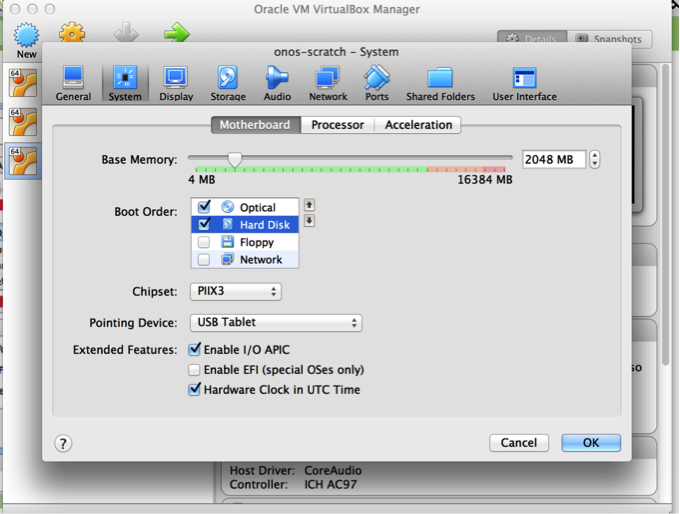Open the Audio settings section
680x514 pixels.
(x=277, y=83)
